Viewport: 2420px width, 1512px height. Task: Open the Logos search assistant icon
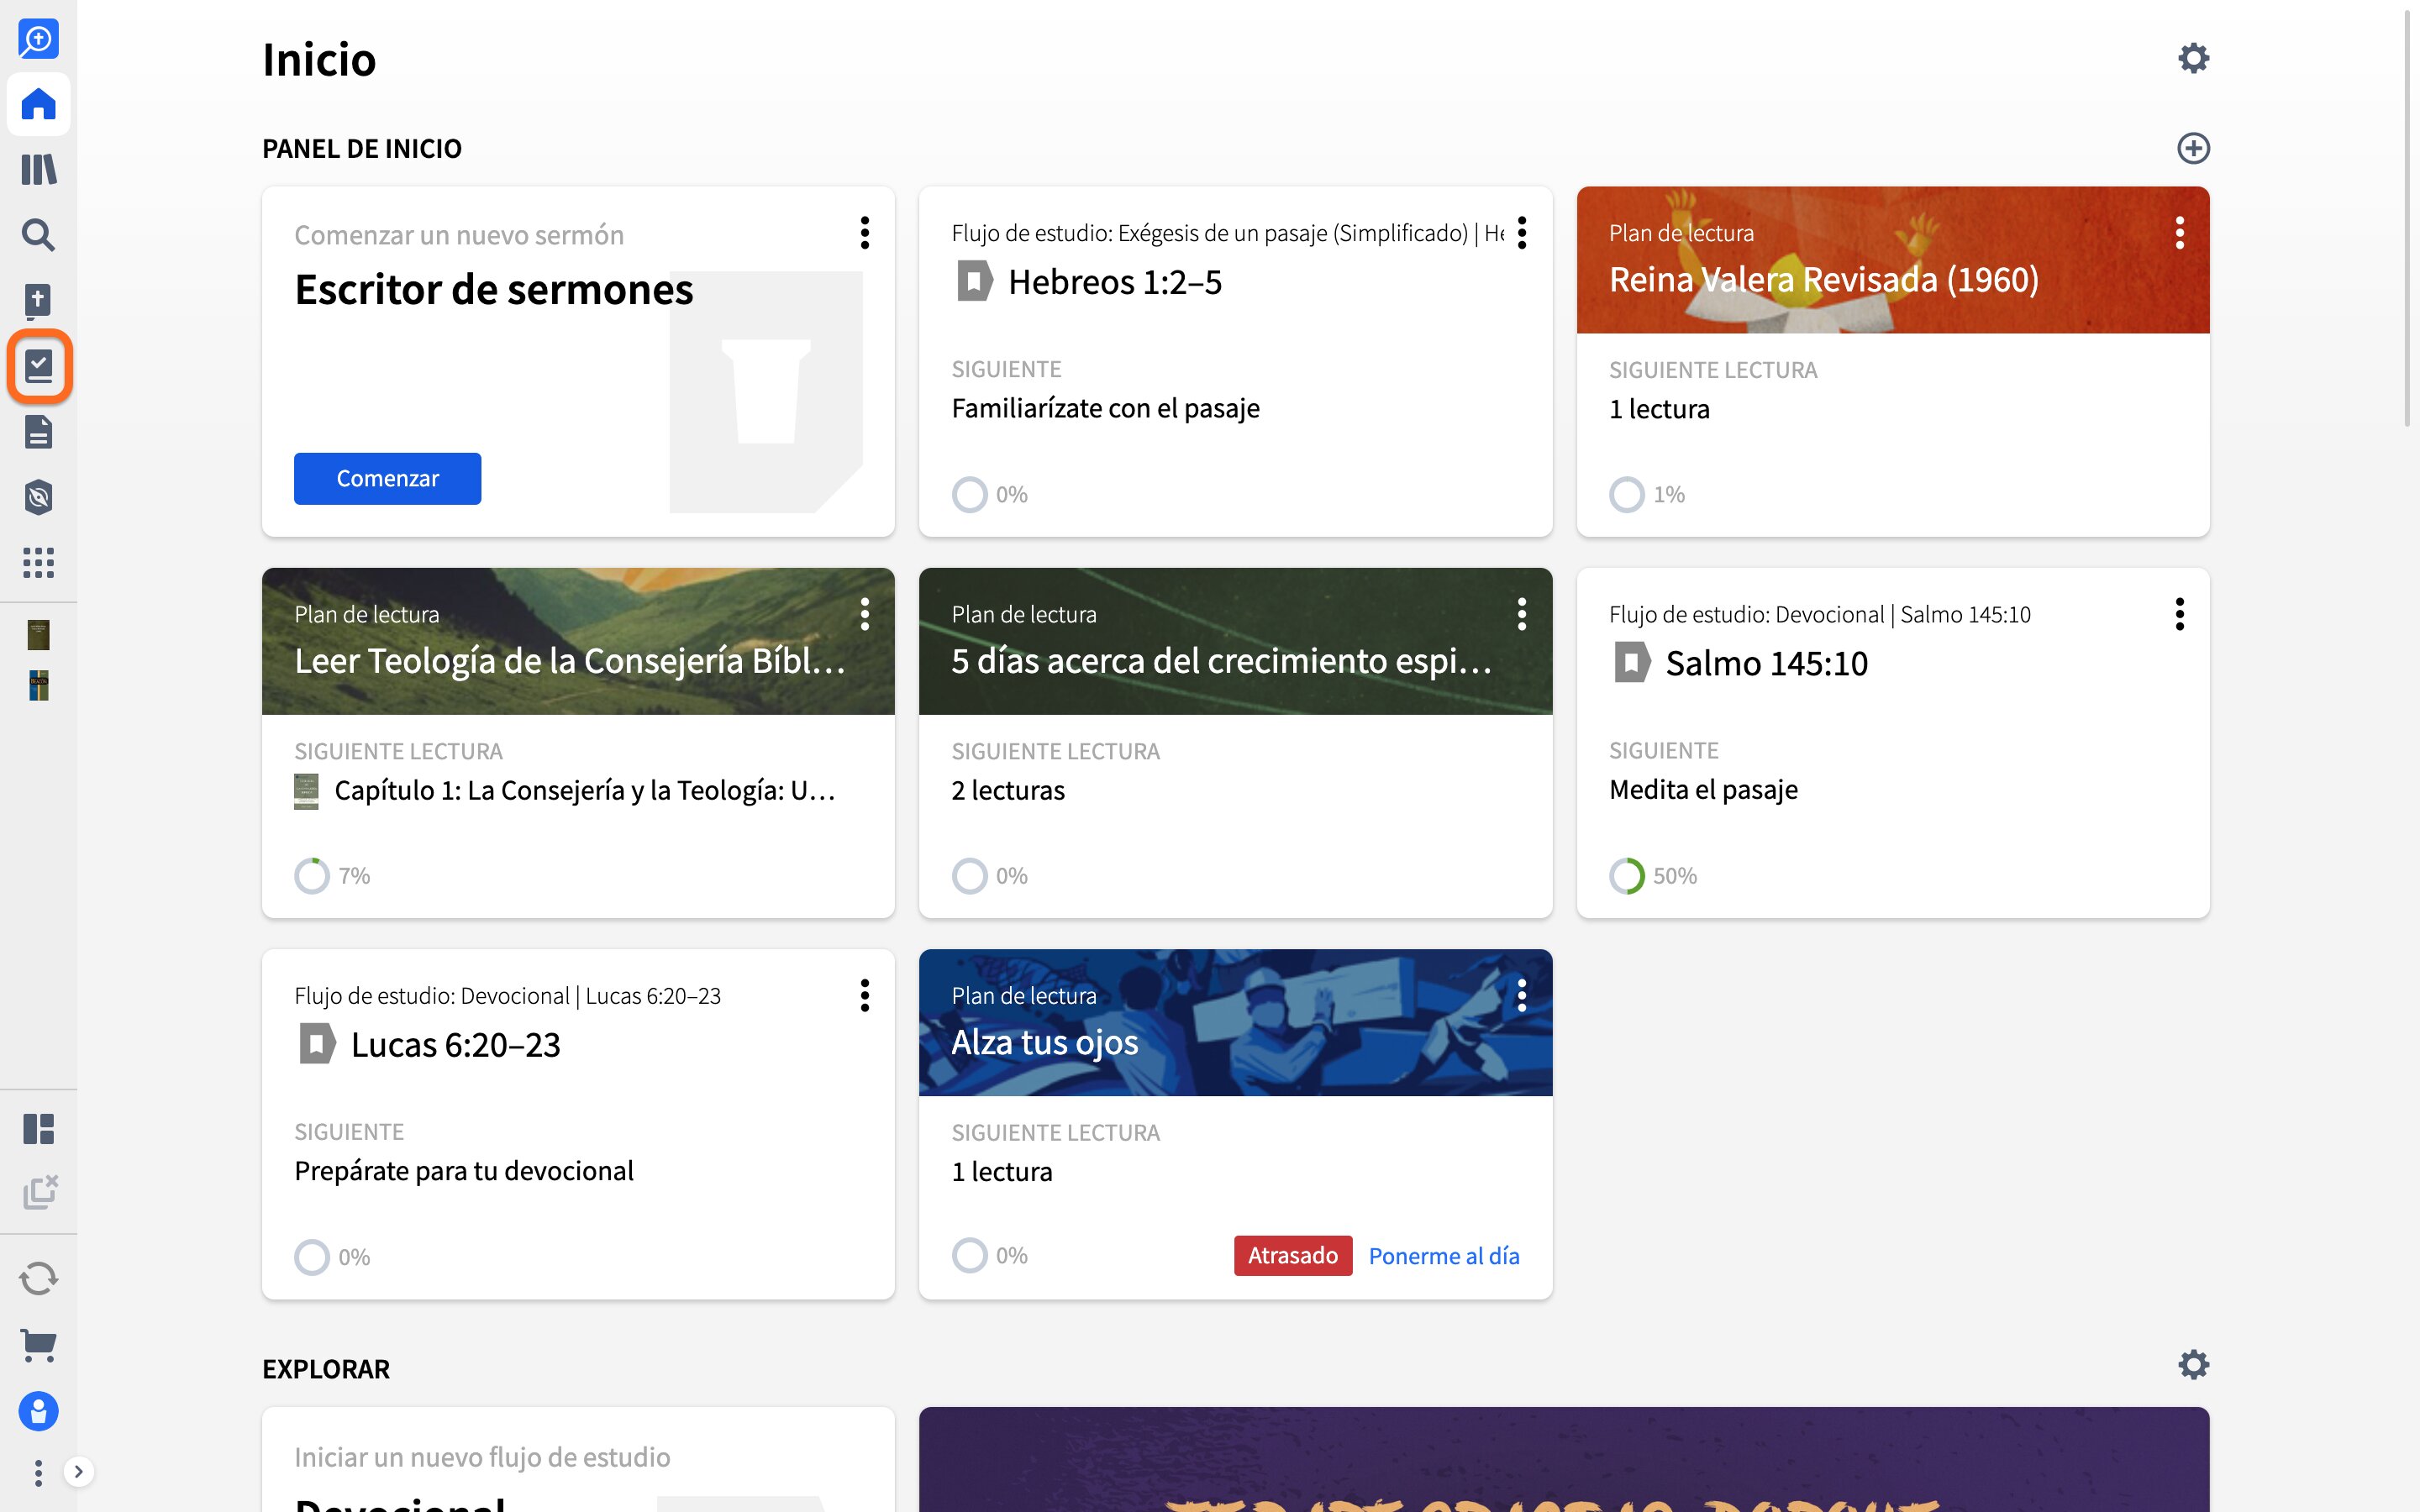(38, 39)
